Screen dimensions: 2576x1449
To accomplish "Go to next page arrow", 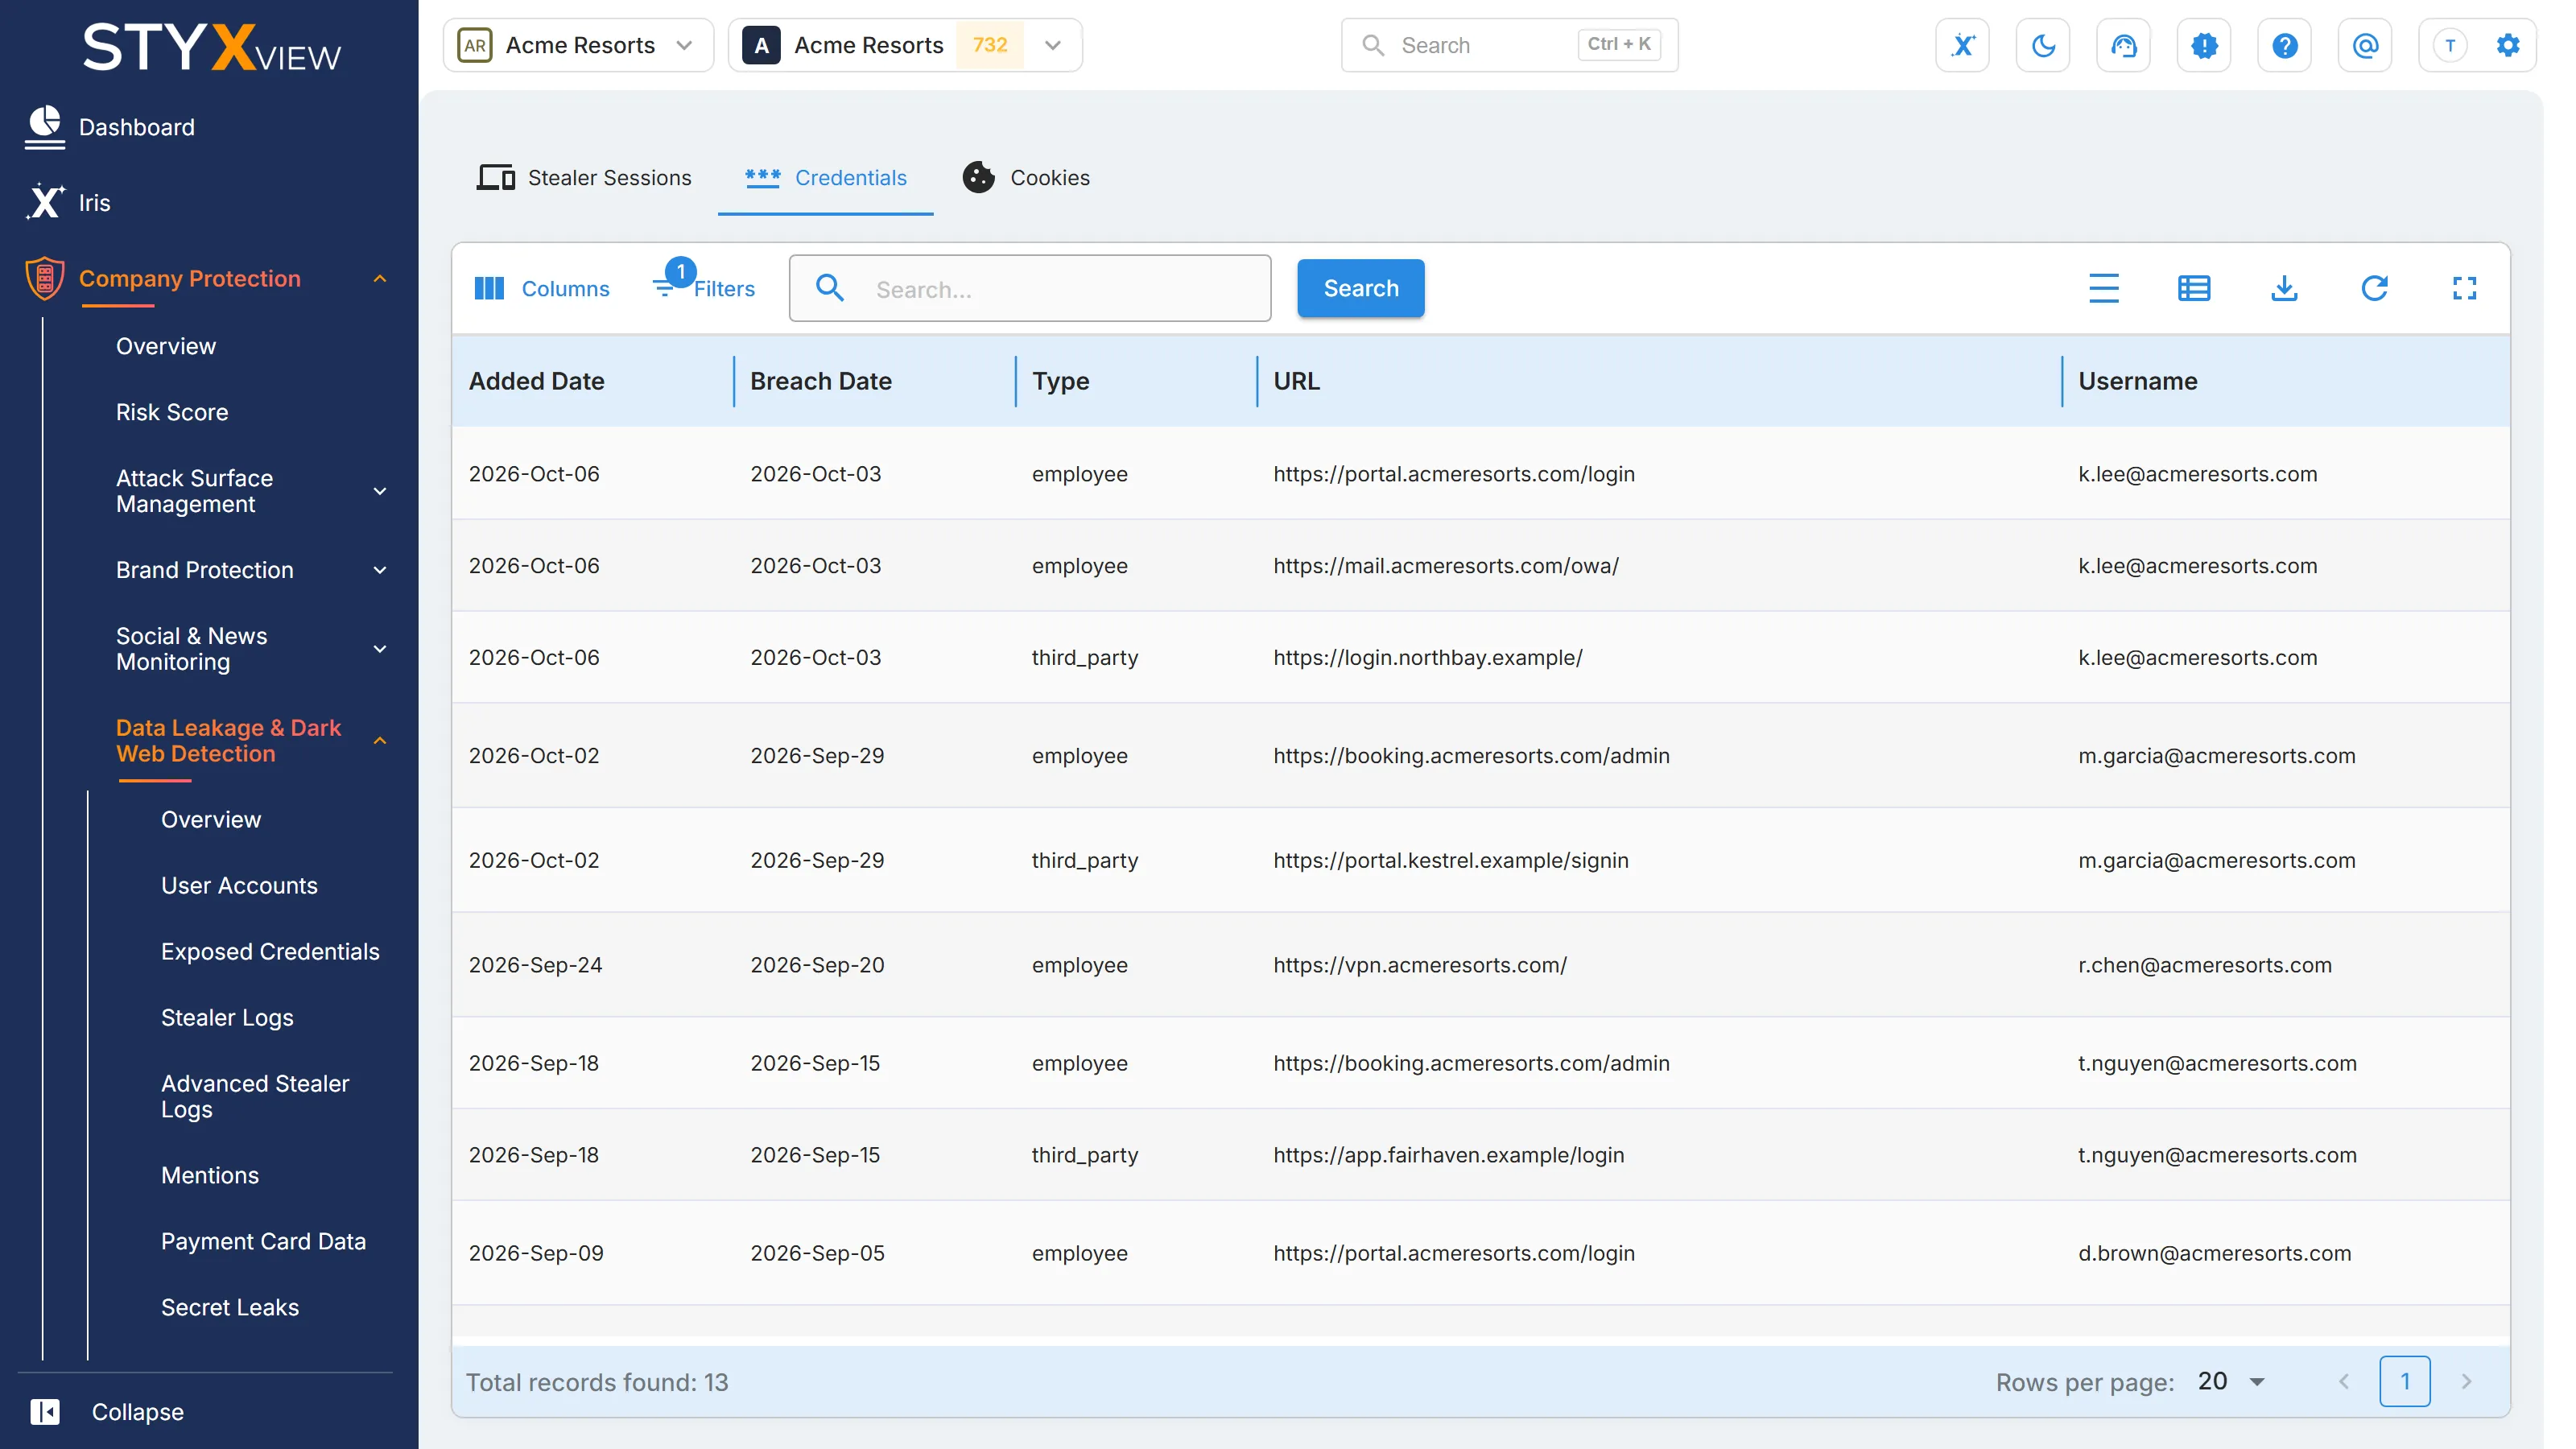I will pyautogui.click(x=2466, y=1381).
